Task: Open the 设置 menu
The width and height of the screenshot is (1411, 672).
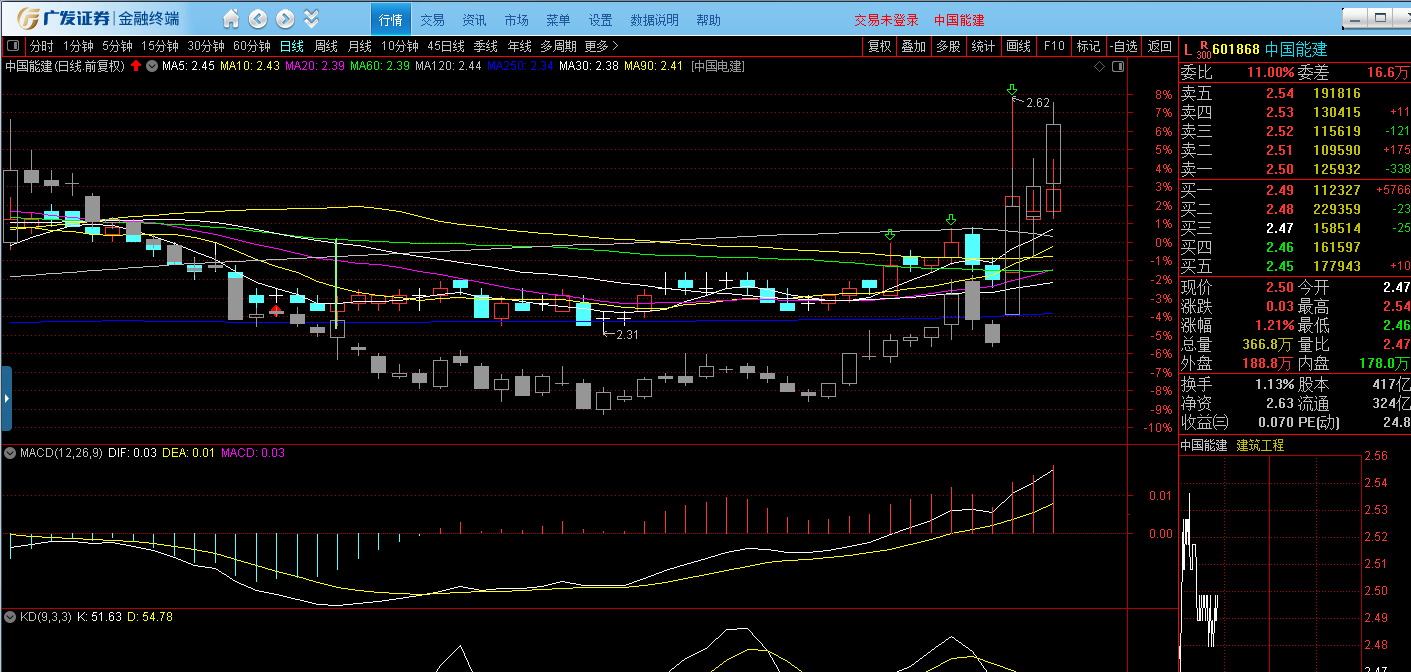Action: coord(600,20)
